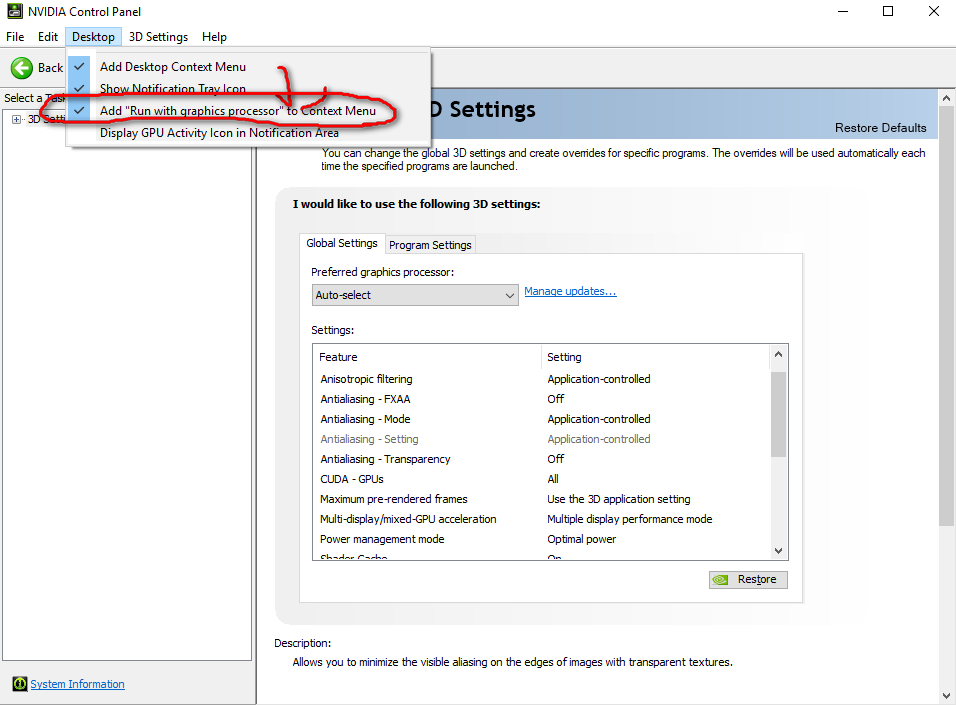Viewport: 956px width, 705px height.
Task: Select the Anisotropic filtering row
Action: pyautogui.click(x=541, y=379)
